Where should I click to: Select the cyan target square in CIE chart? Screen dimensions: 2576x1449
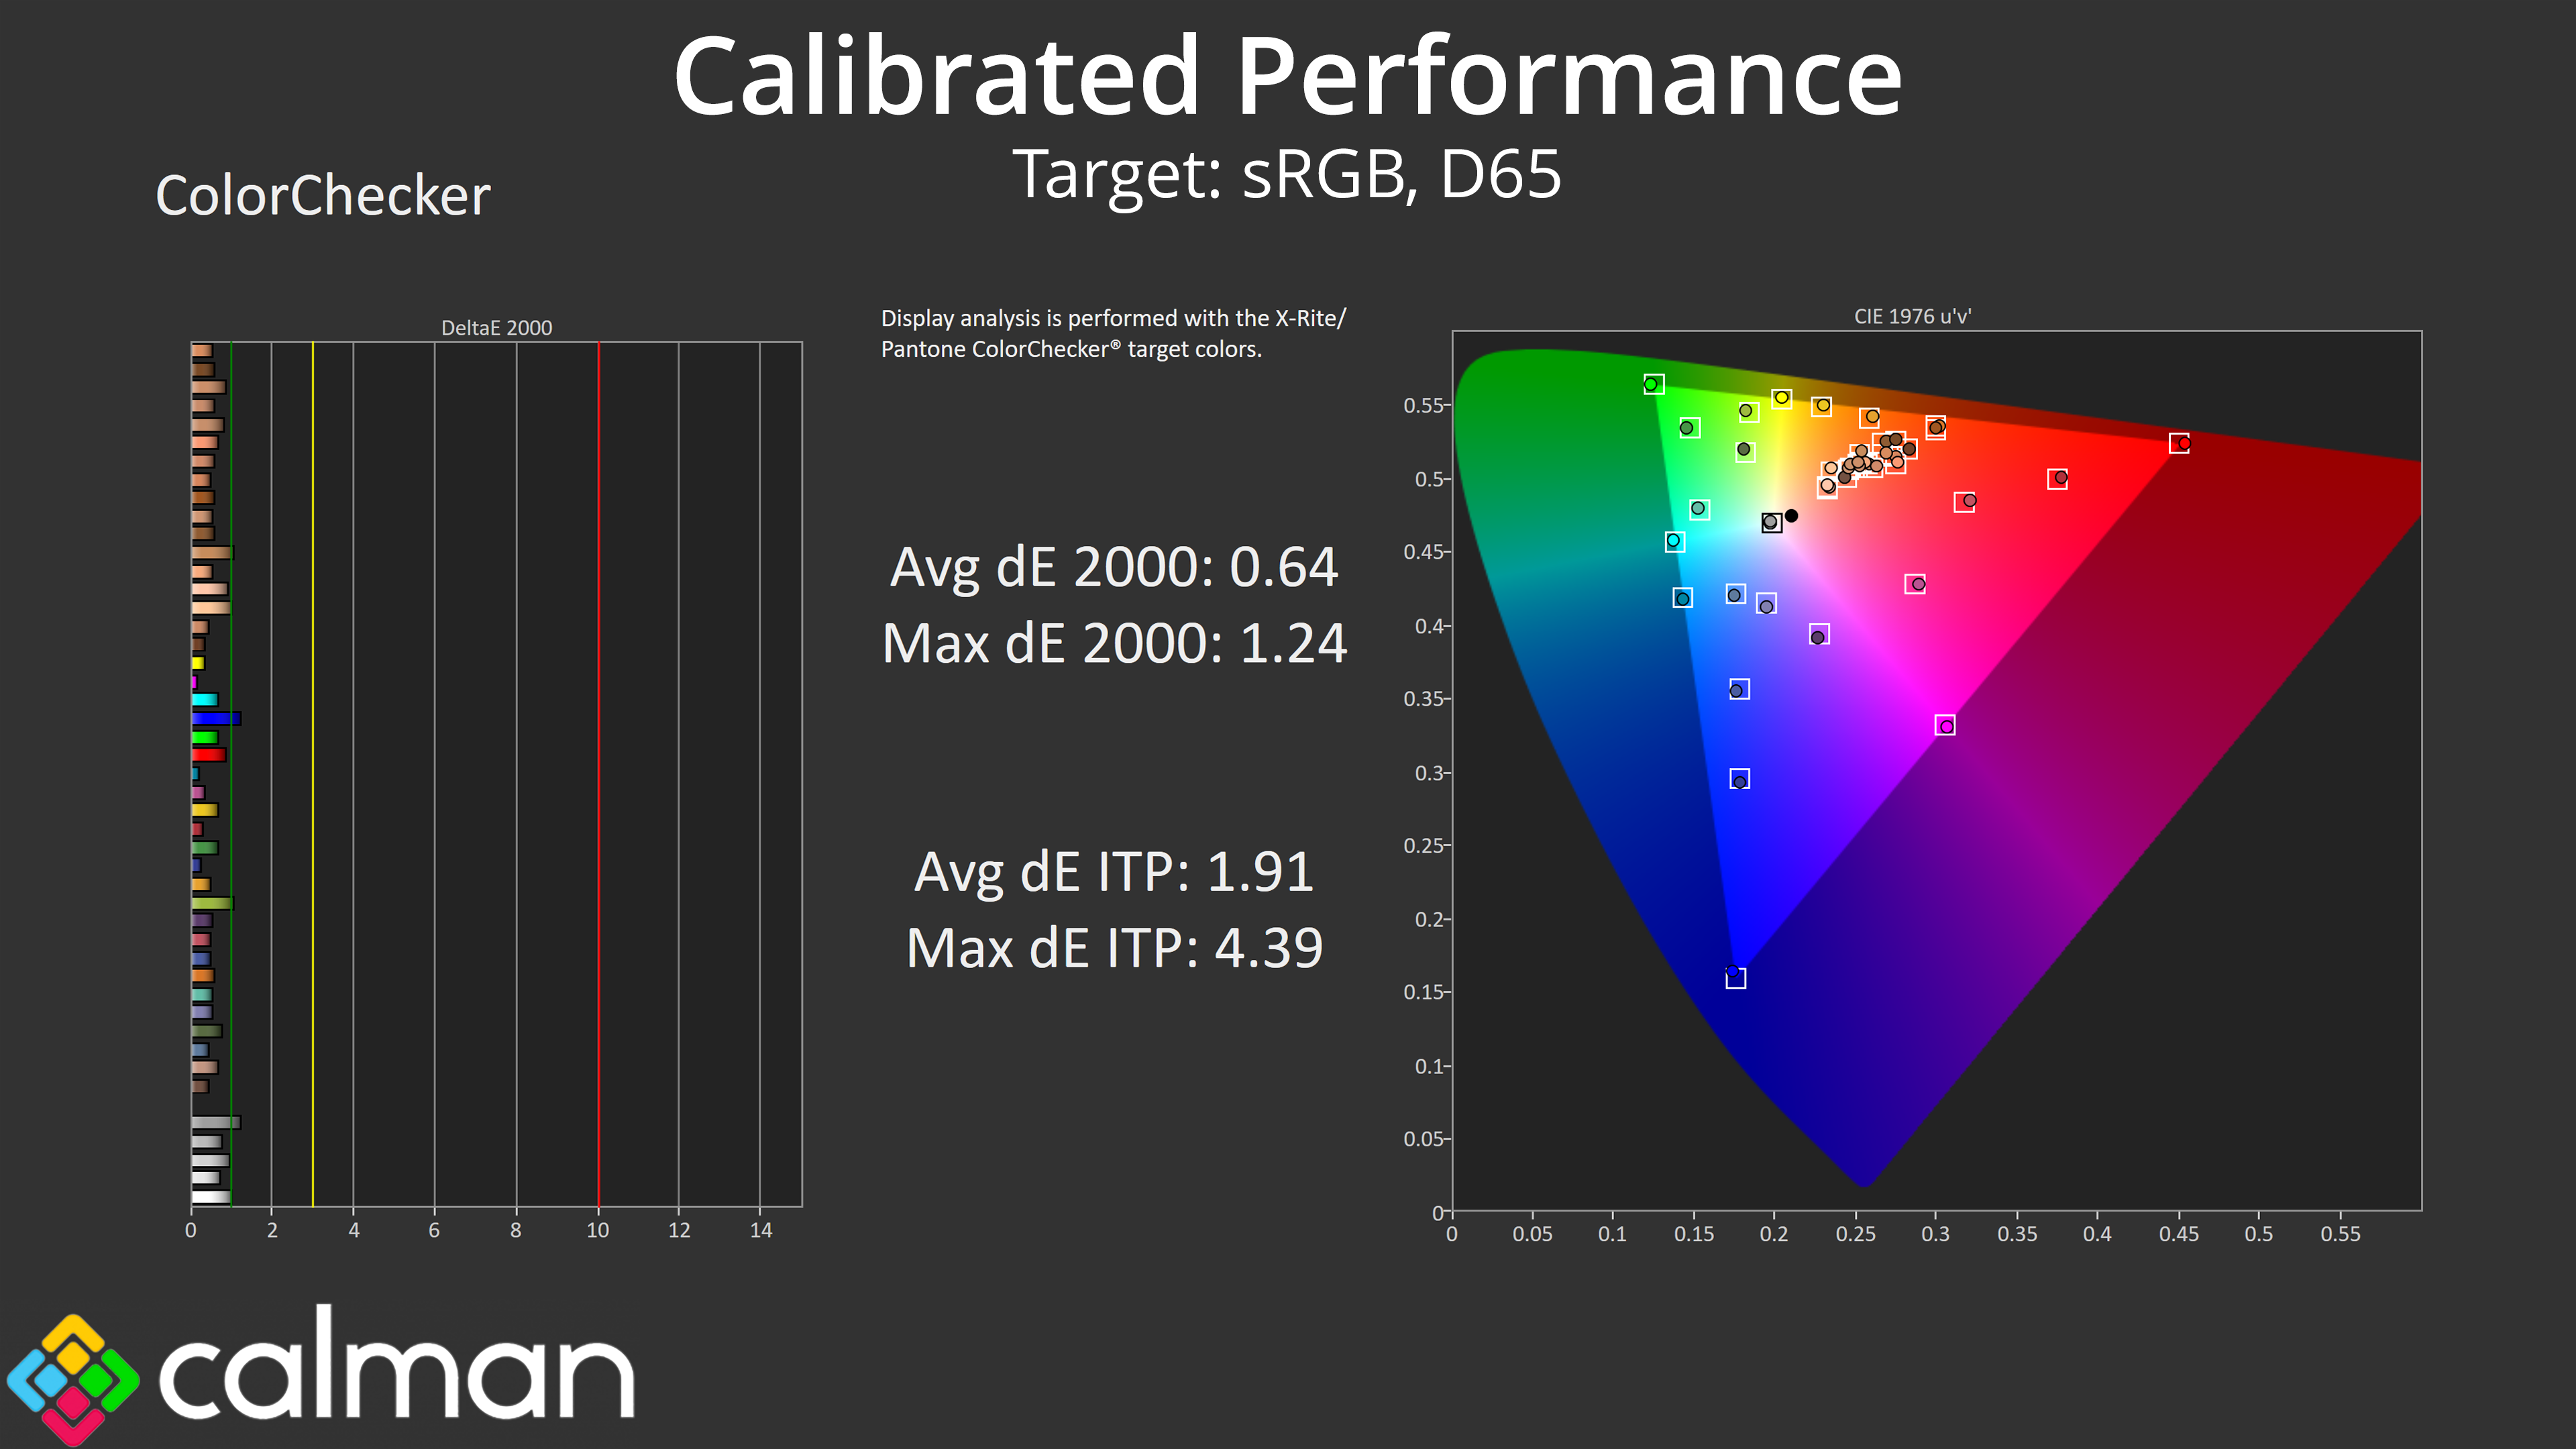(1675, 541)
